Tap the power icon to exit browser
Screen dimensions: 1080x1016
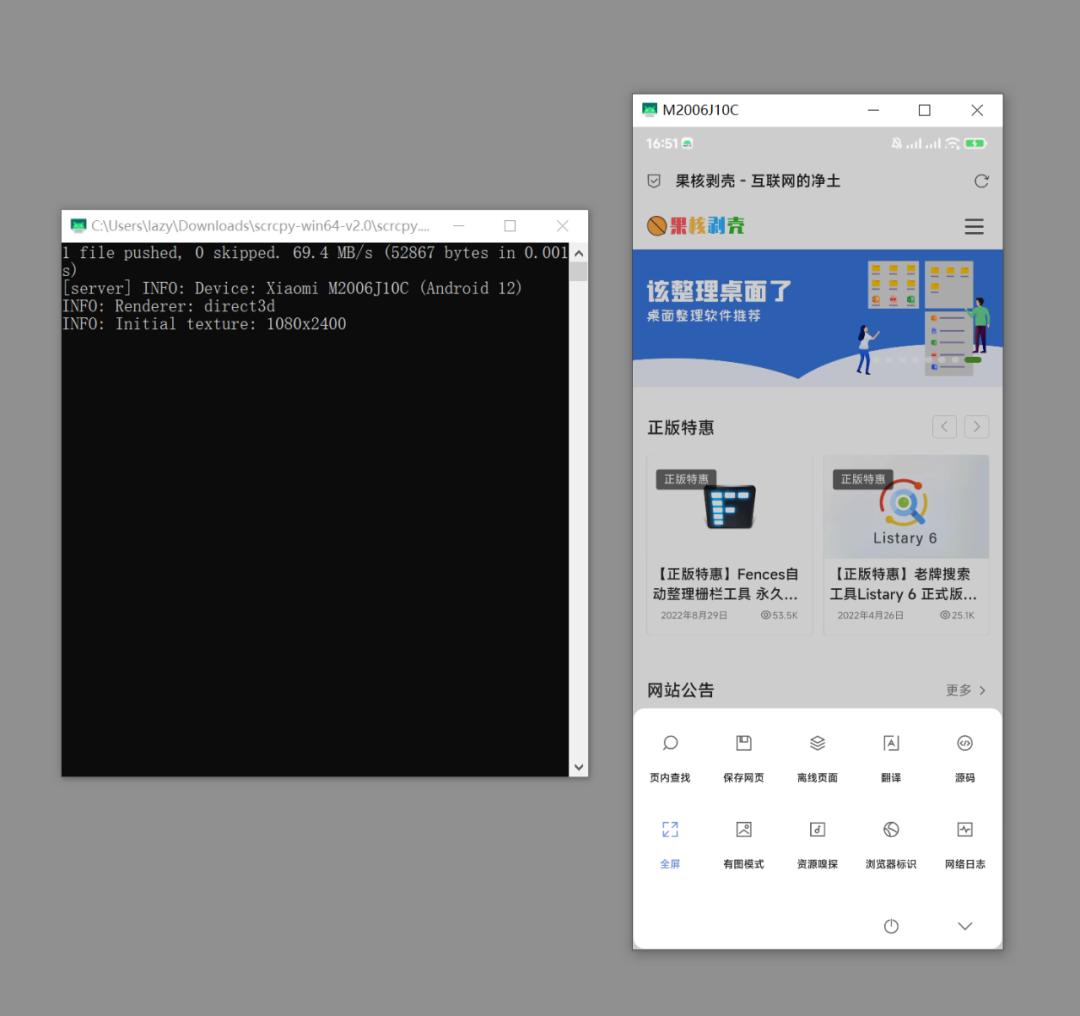pos(890,926)
